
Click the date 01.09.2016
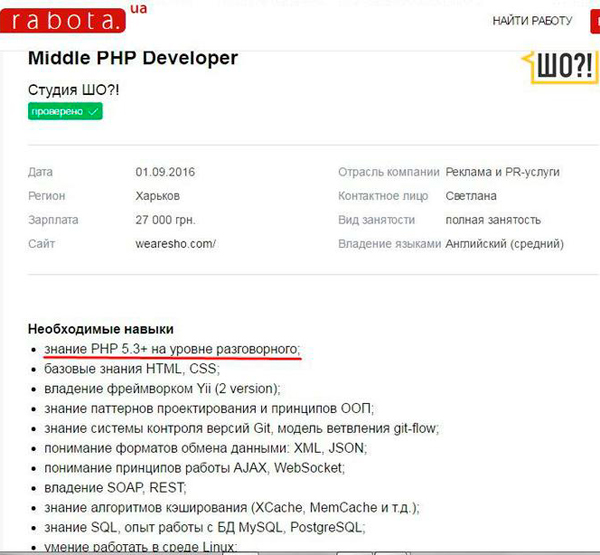click(165, 172)
